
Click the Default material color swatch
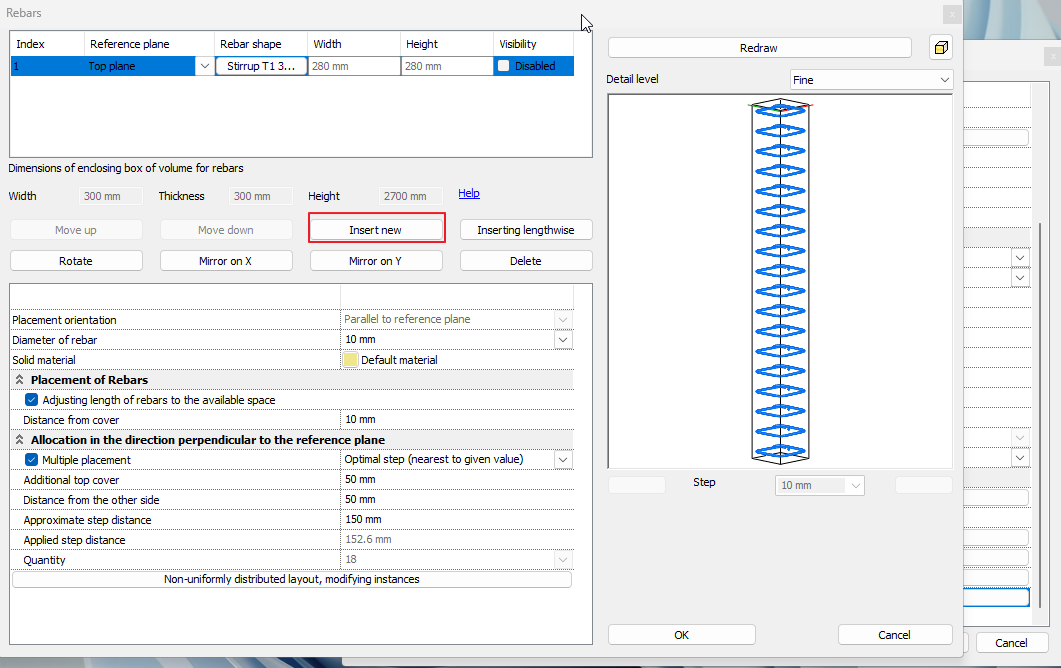coord(351,360)
